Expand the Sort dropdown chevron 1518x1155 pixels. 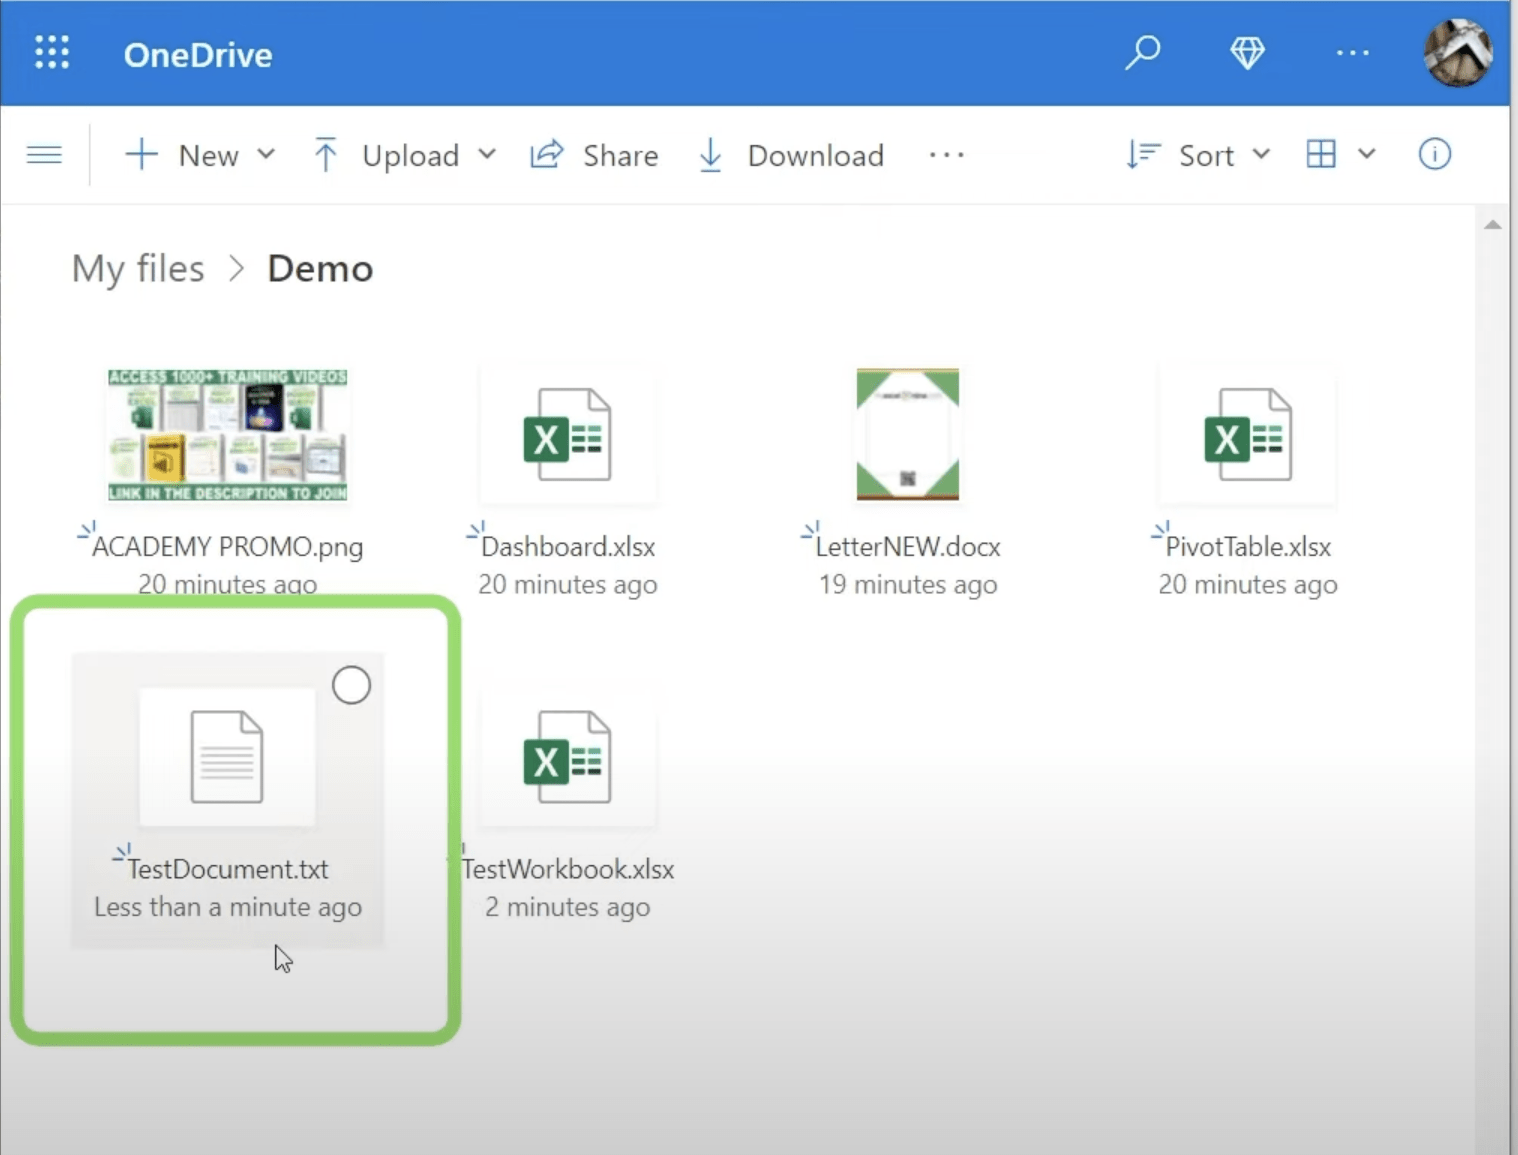[x=1261, y=155]
